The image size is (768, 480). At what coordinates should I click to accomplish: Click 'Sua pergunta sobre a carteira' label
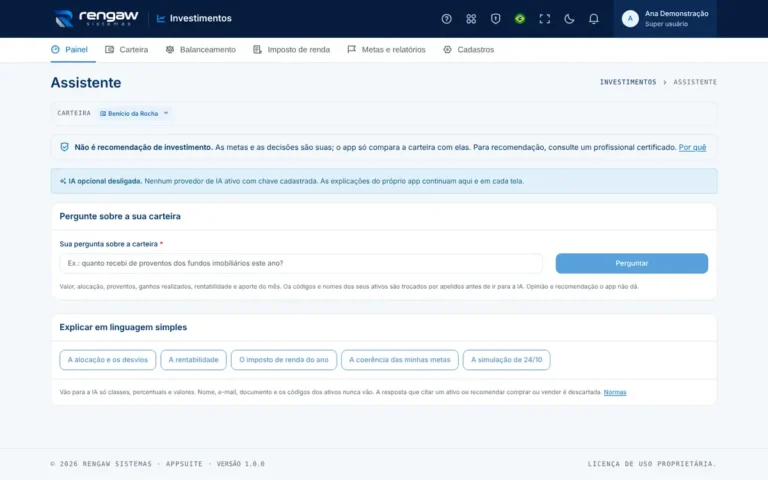[109, 244]
